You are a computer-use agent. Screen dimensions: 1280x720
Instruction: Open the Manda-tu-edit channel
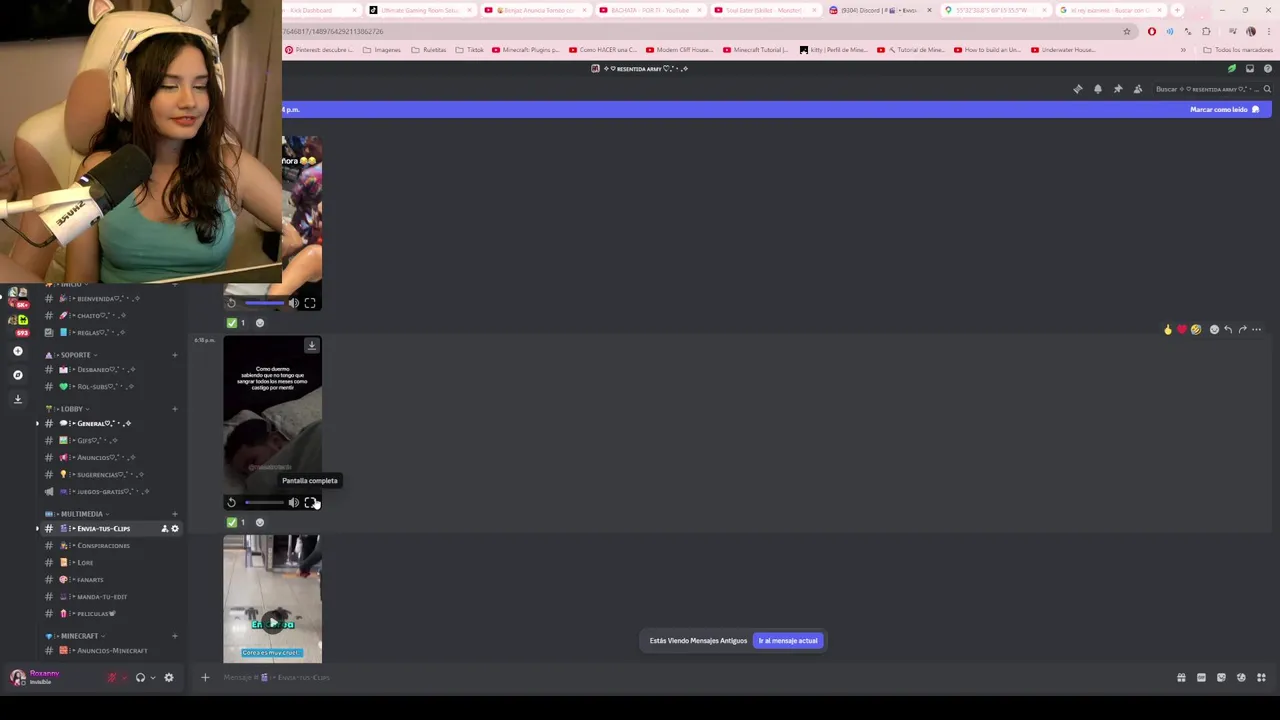coord(110,597)
